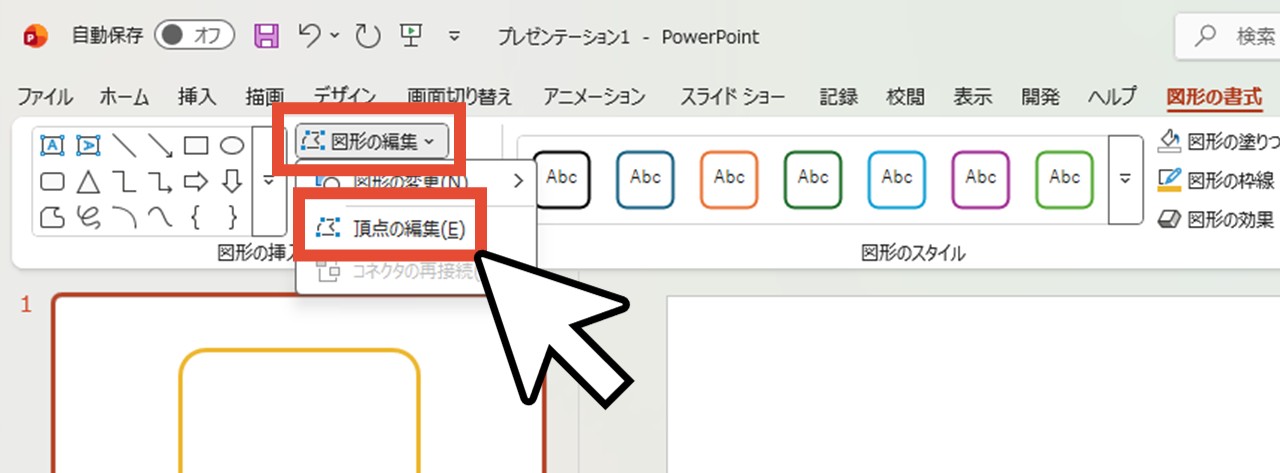The height and width of the screenshot is (473, 1280).
Task: Pick the elbow connector shape
Action: pos(124,181)
